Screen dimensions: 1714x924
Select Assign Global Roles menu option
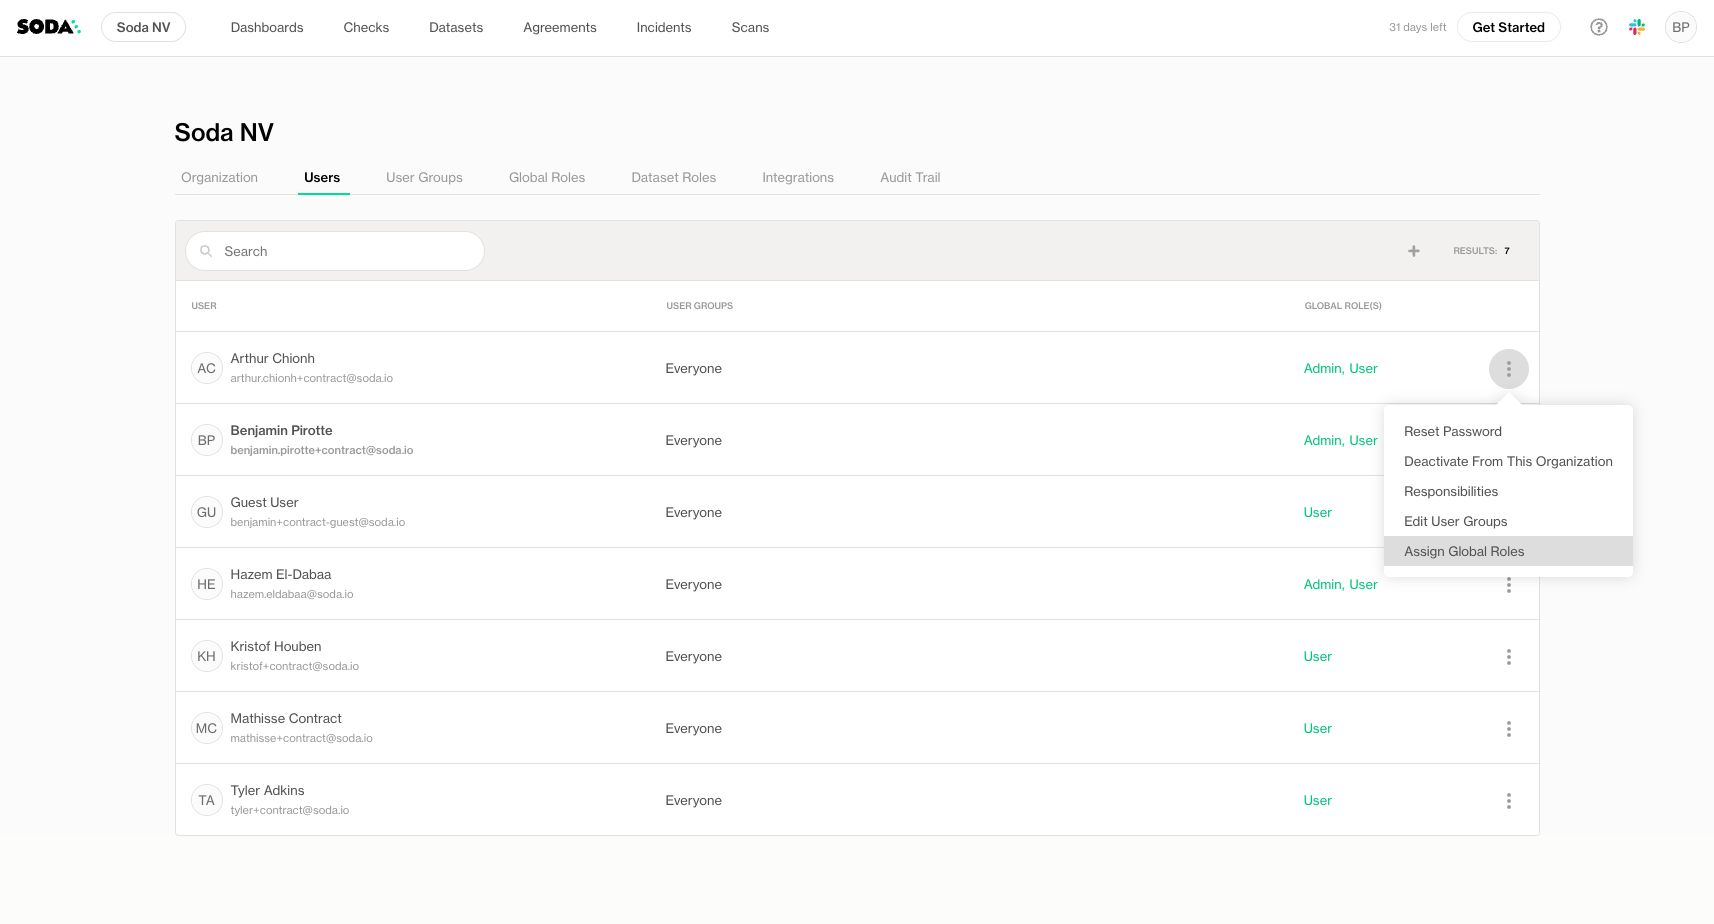1464,551
